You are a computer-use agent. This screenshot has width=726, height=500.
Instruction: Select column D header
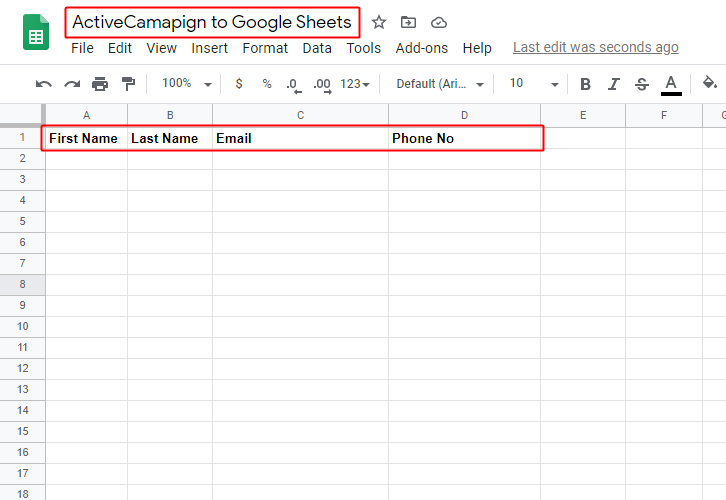464,115
